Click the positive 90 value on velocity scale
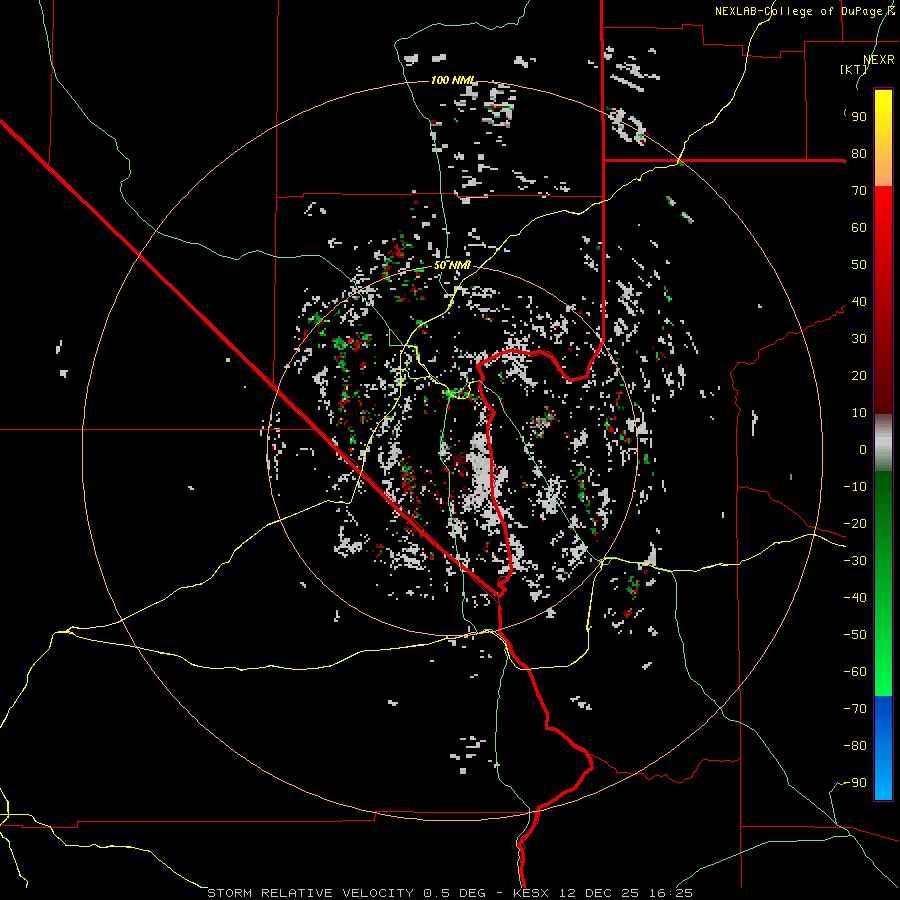 click(x=859, y=117)
